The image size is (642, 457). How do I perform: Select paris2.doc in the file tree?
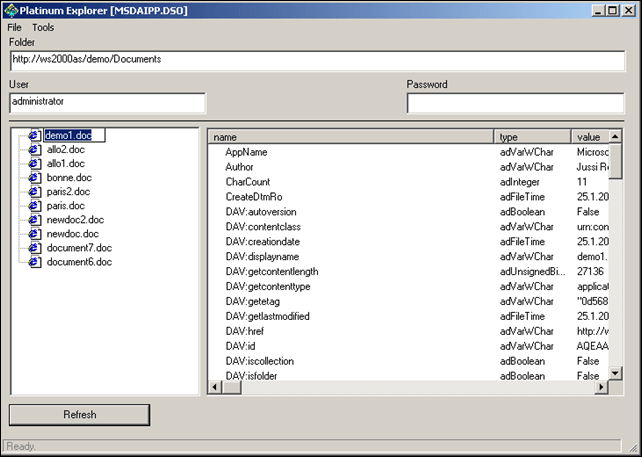68,192
